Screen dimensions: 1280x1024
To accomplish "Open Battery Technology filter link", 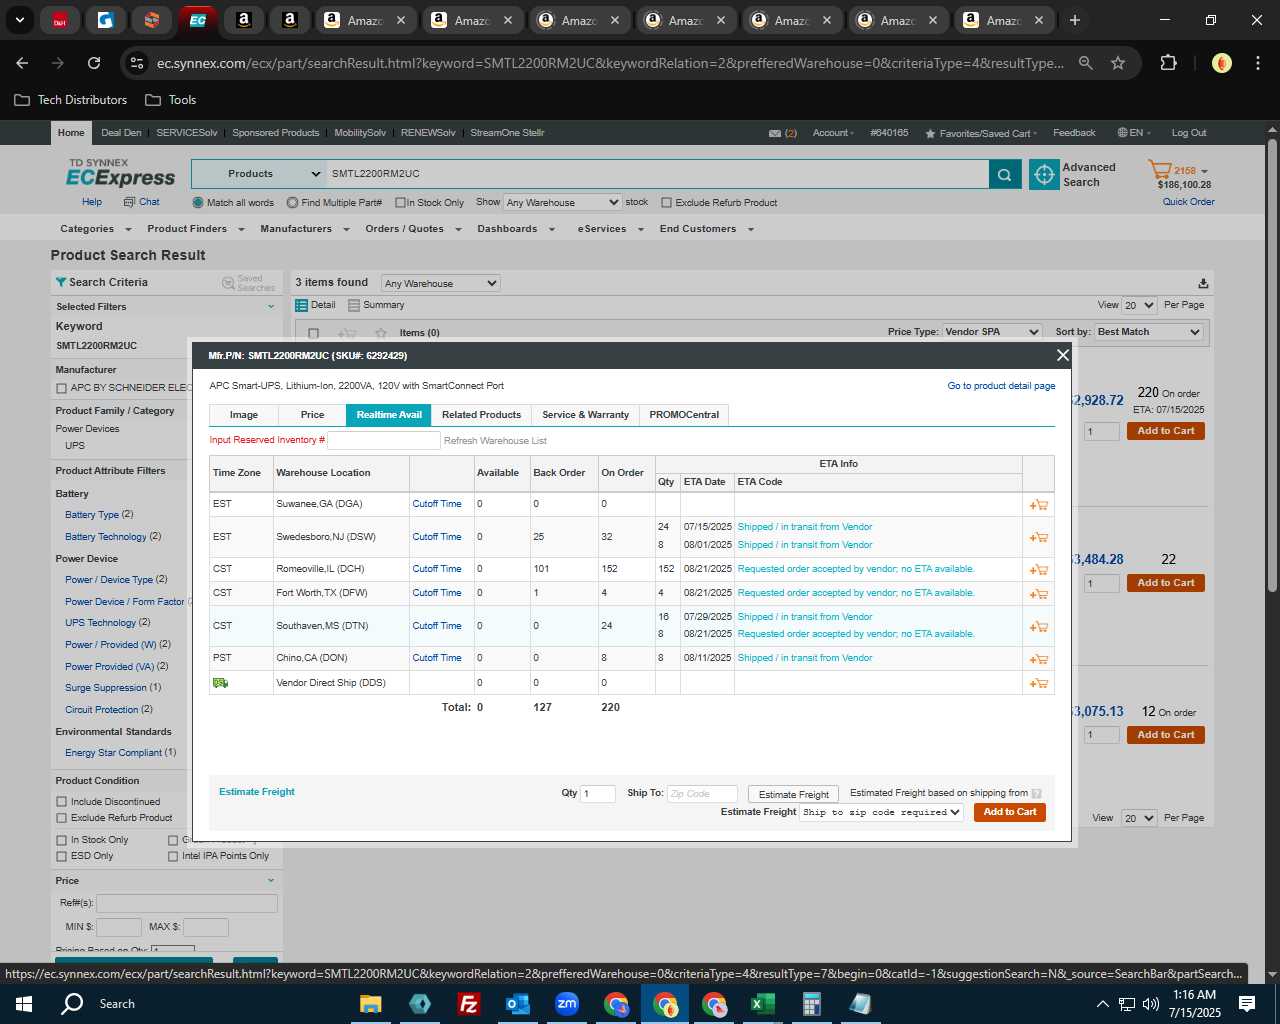I will click(x=106, y=537).
